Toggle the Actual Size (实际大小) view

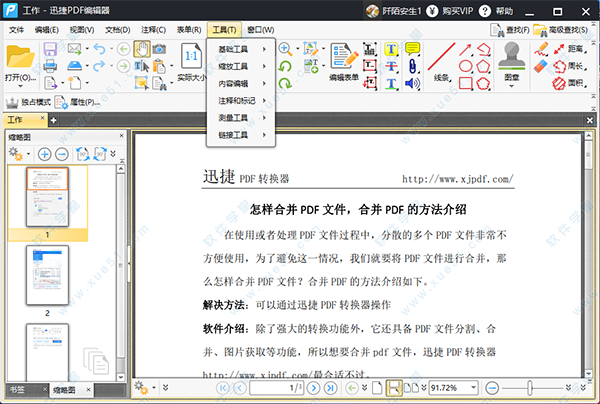tap(187, 58)
